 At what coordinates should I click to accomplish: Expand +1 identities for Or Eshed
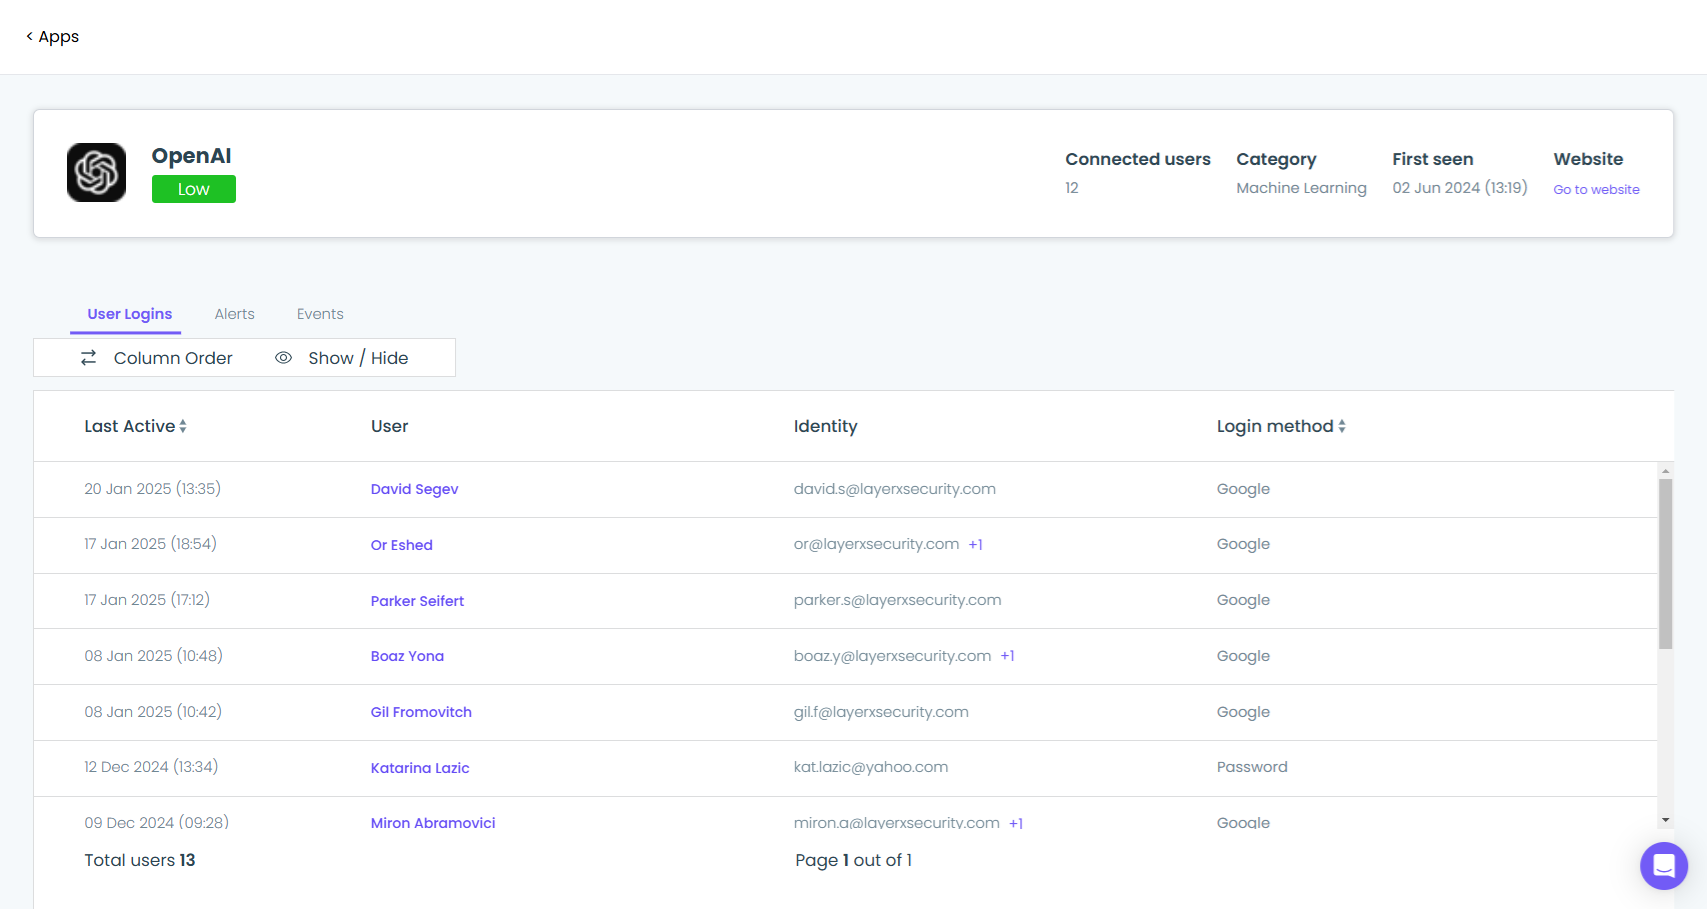point(976,545)
